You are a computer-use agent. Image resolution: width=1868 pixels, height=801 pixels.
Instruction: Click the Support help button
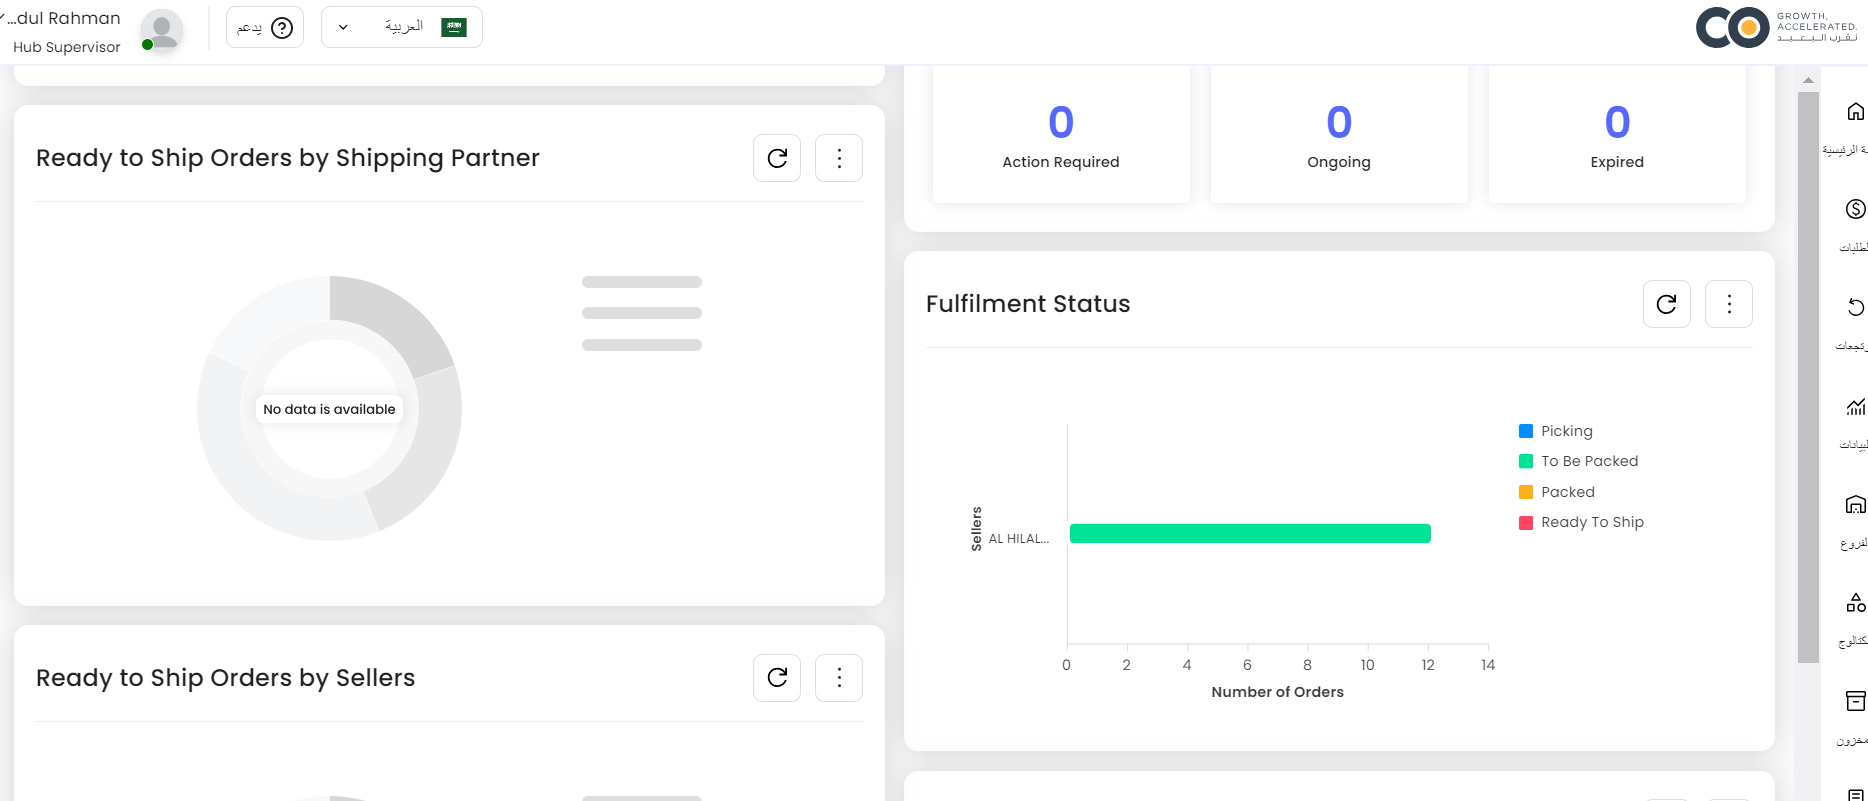point(265,27)
